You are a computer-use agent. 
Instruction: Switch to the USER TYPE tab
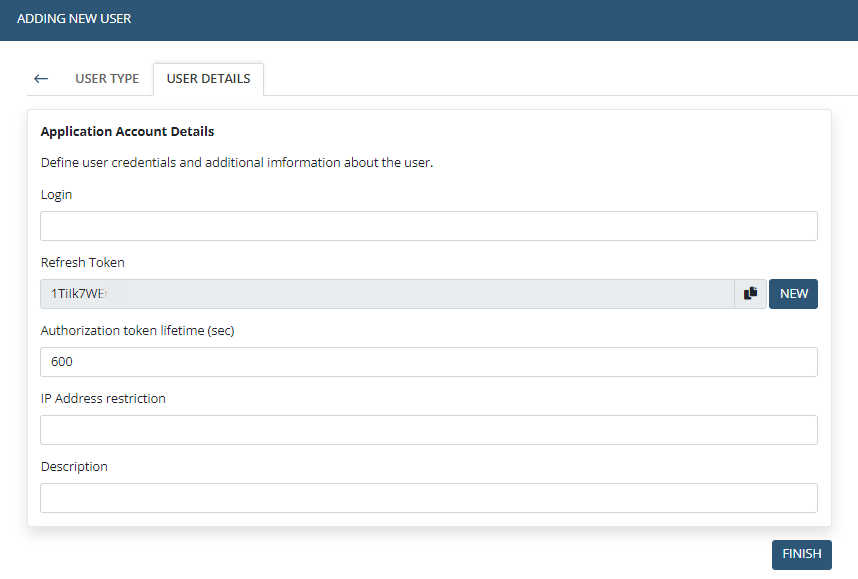[107, 79]
